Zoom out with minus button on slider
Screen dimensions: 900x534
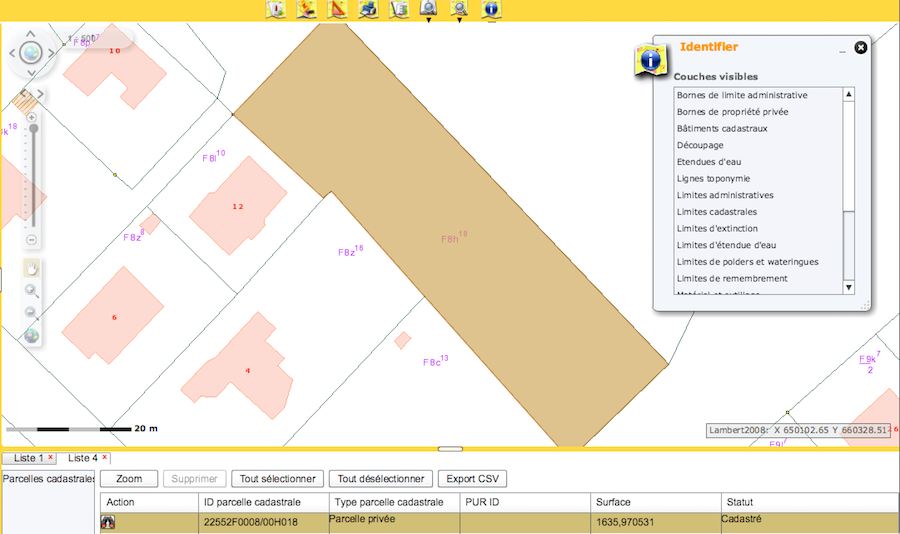click(32, 239)
